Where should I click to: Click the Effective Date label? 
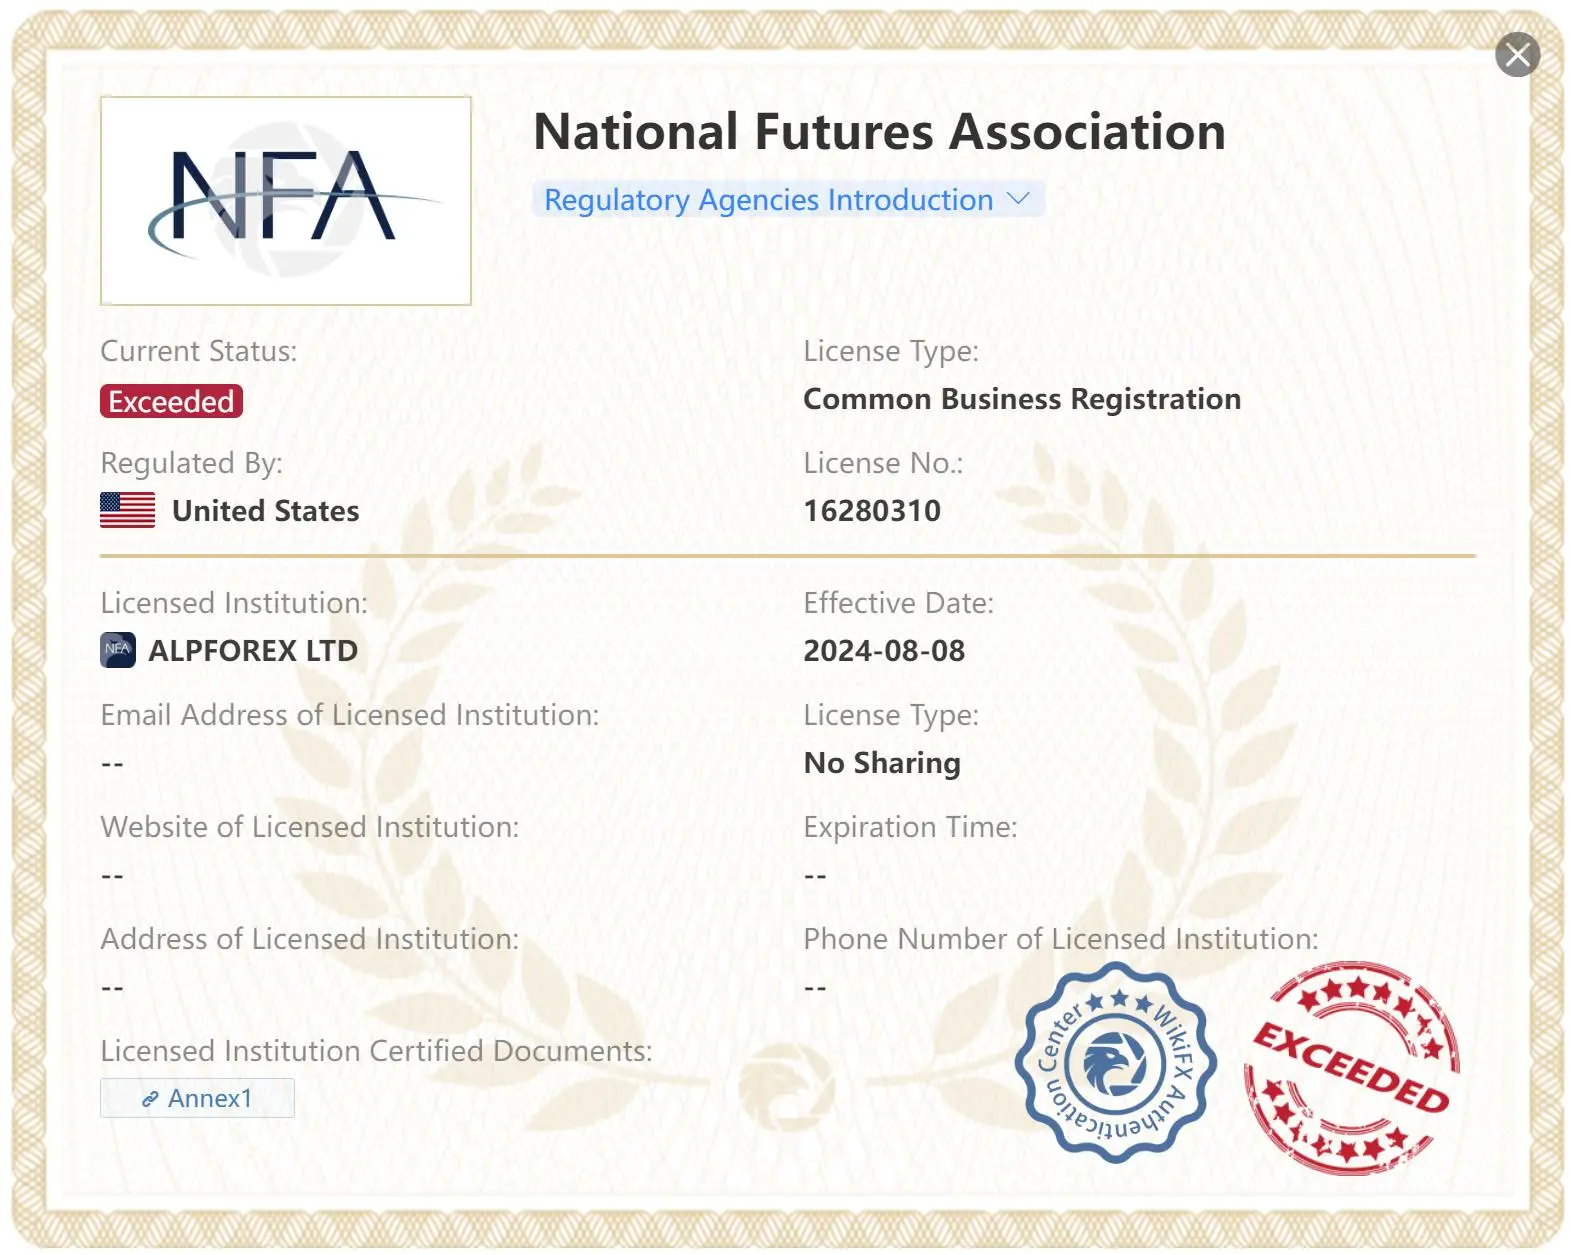point(899,603)
